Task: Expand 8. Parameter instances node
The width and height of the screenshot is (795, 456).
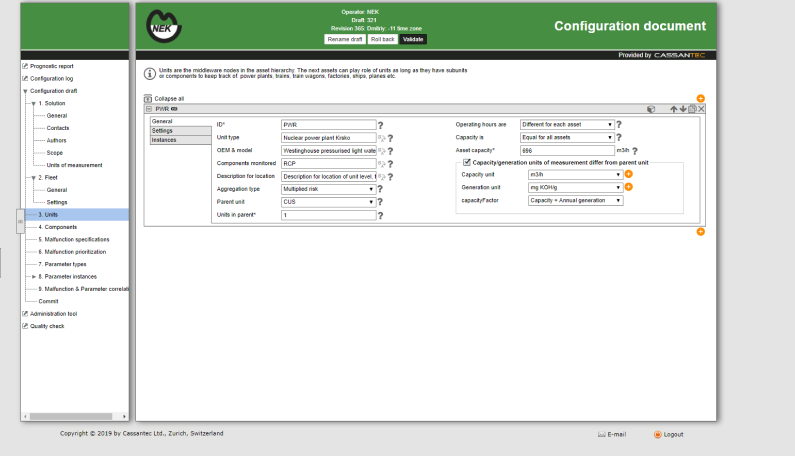Action: (34, 277)
